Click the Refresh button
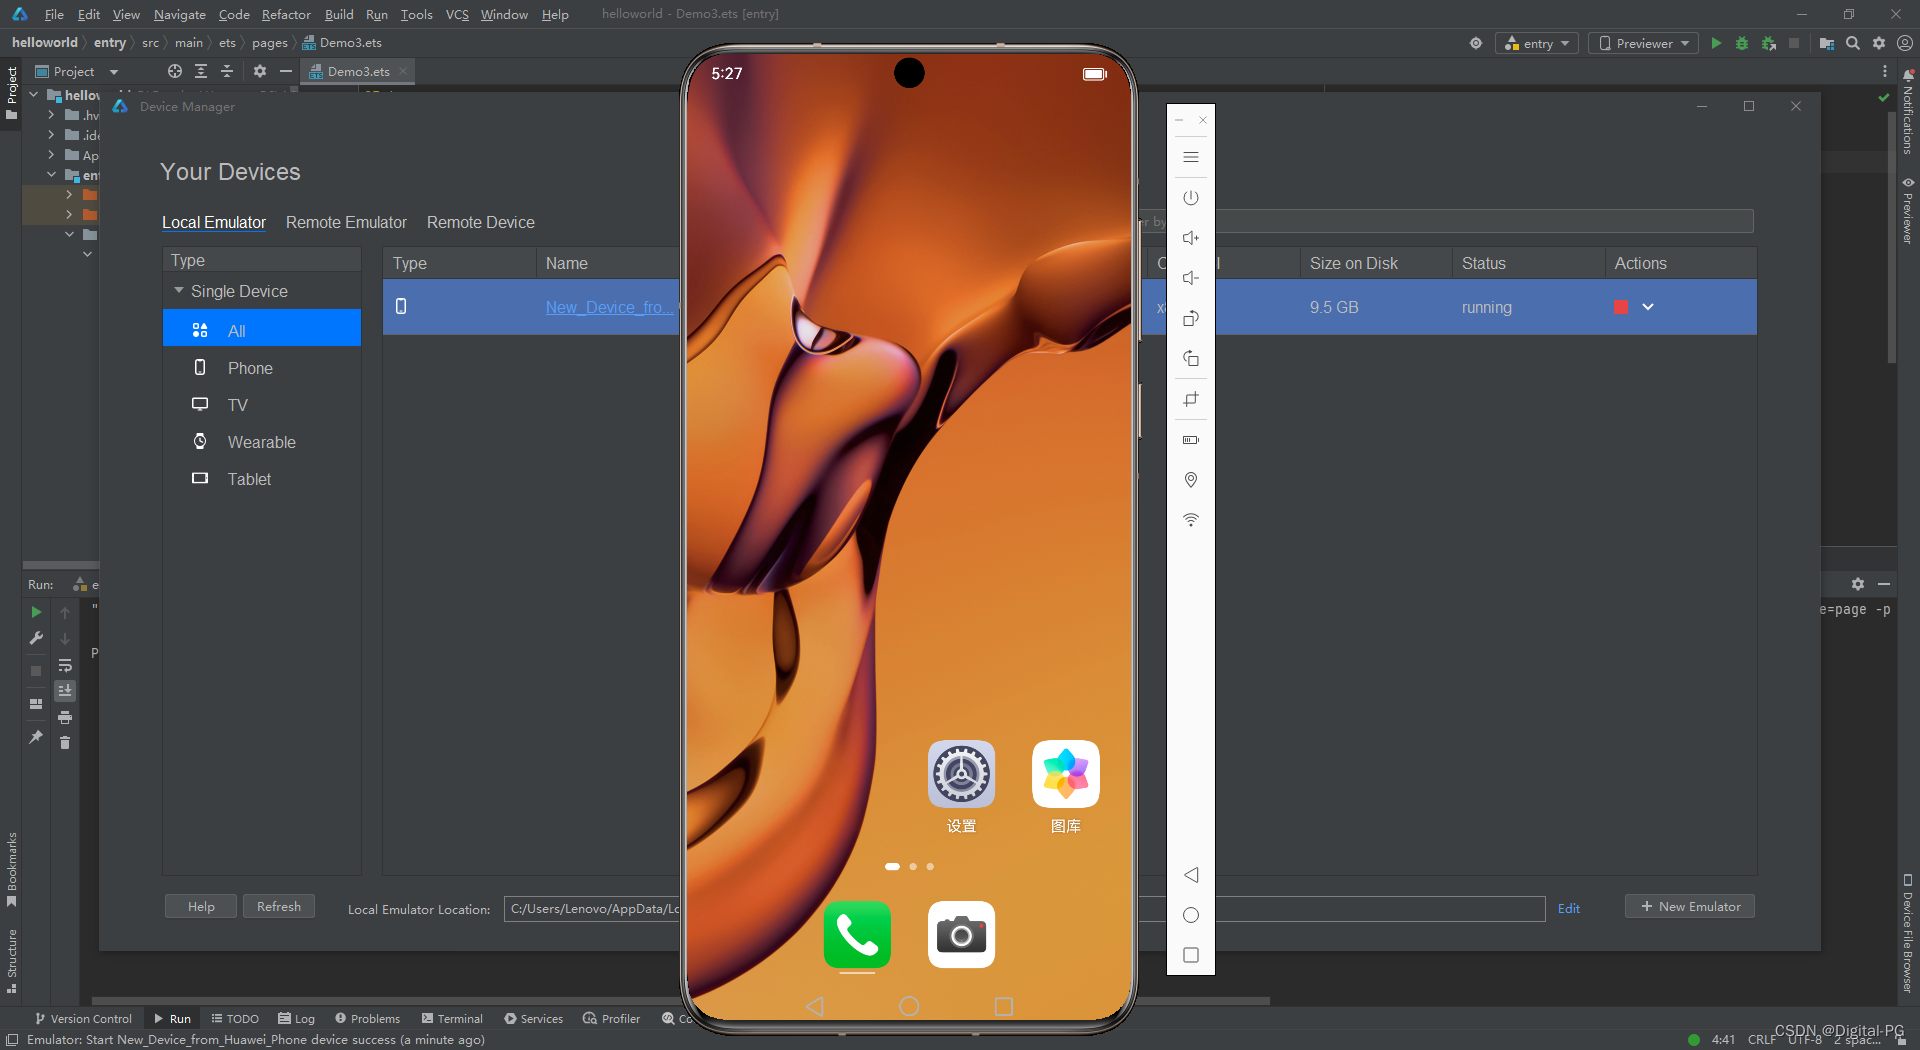1920x1050 pixels. [279, 906]
